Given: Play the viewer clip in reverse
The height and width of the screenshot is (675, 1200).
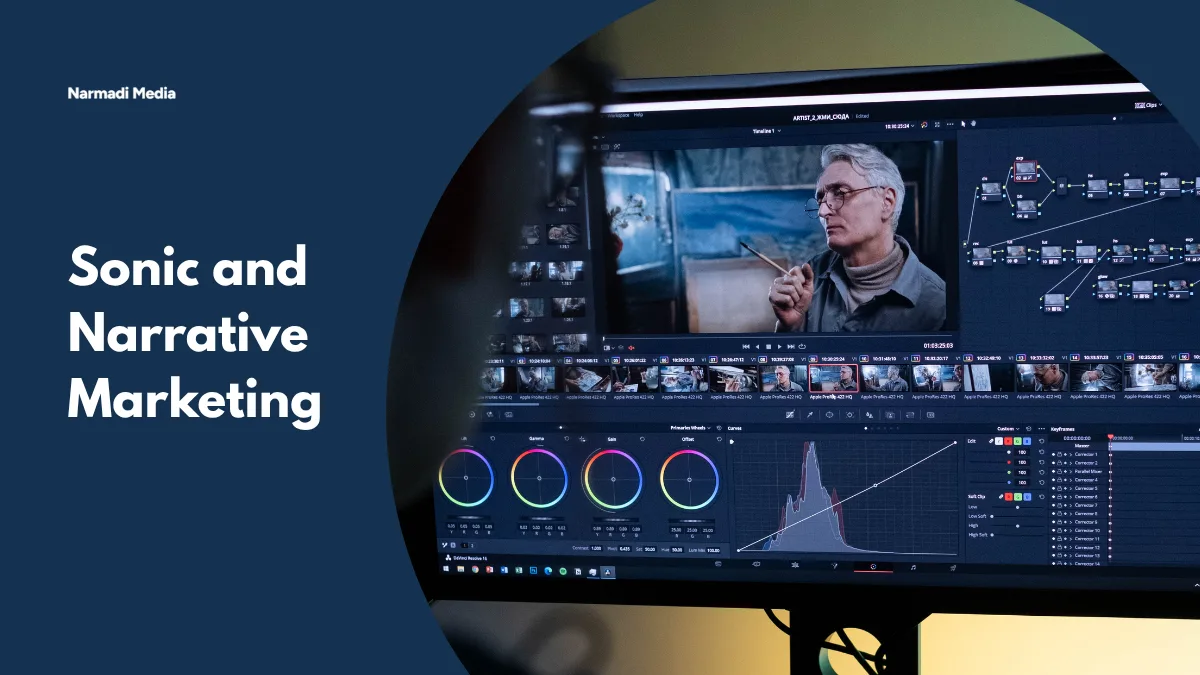Looking at the screenshot, I should [x=757, y=346].
